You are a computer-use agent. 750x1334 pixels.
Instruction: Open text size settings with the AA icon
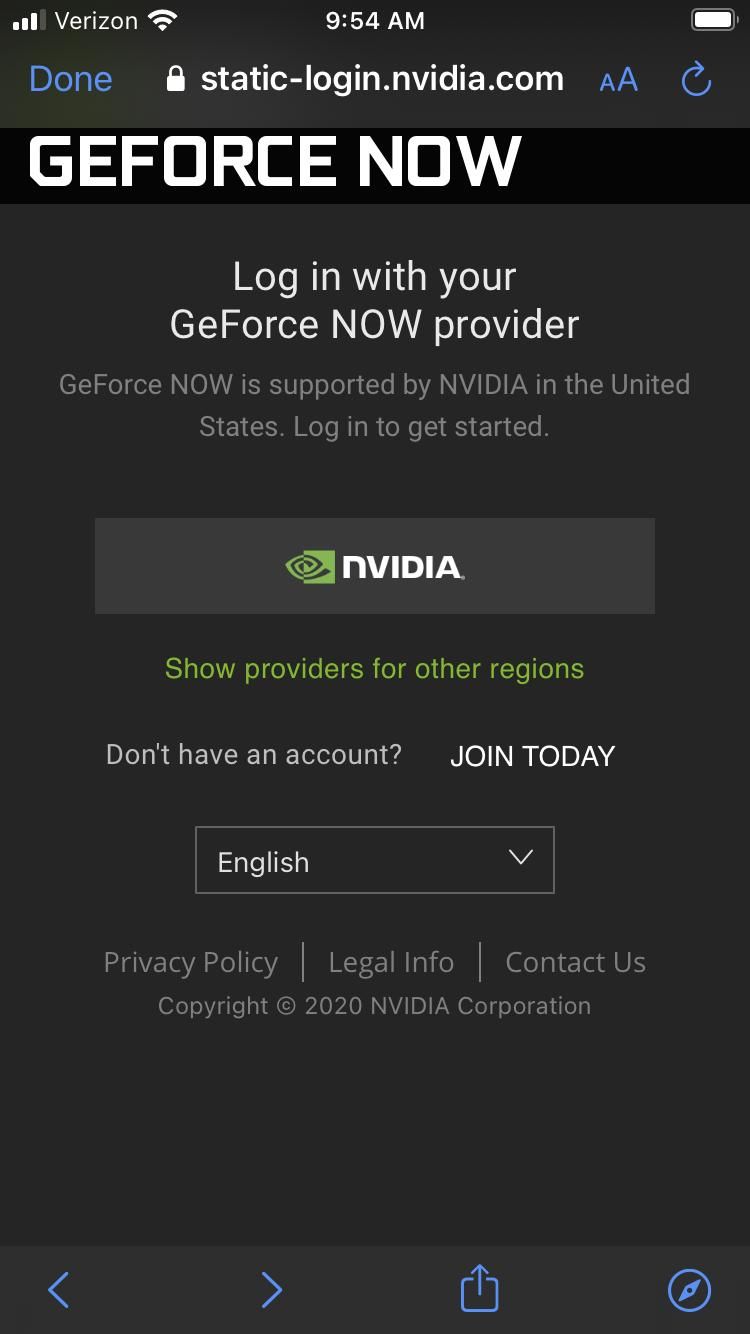pyautogui.click(x=617, y=80)
